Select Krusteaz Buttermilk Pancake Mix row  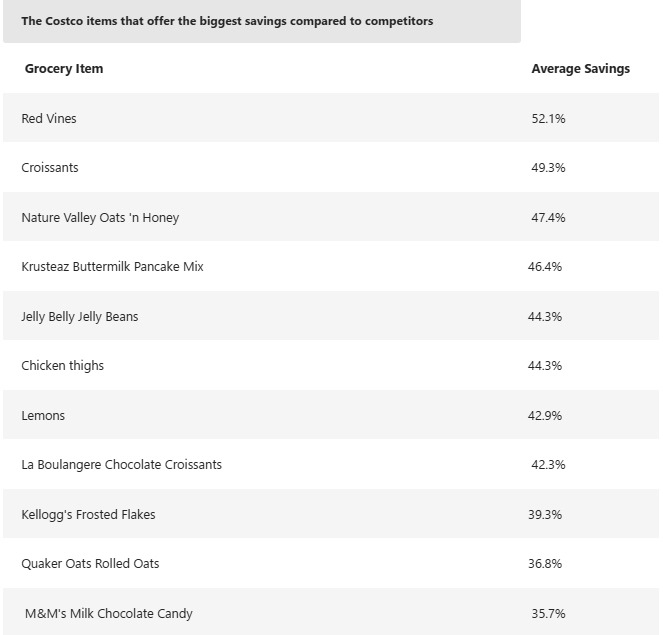pos(331,266)
